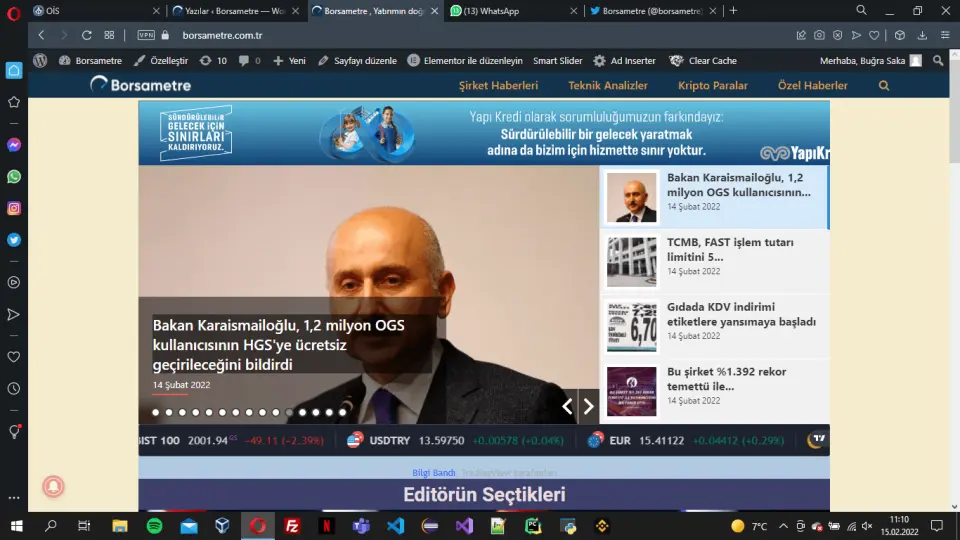The width and height of the screenshot is (960, 540).
Task: Click the site search magnifier icon
Action: (x=883, y=86)
